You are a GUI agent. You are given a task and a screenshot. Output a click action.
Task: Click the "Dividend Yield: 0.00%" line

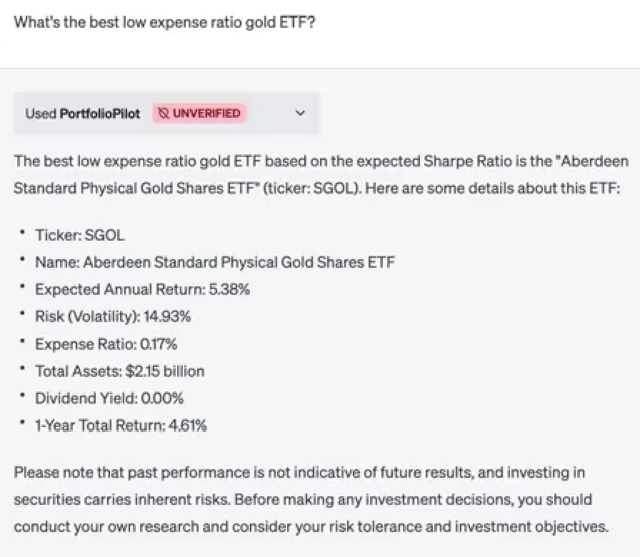(109, 398)
